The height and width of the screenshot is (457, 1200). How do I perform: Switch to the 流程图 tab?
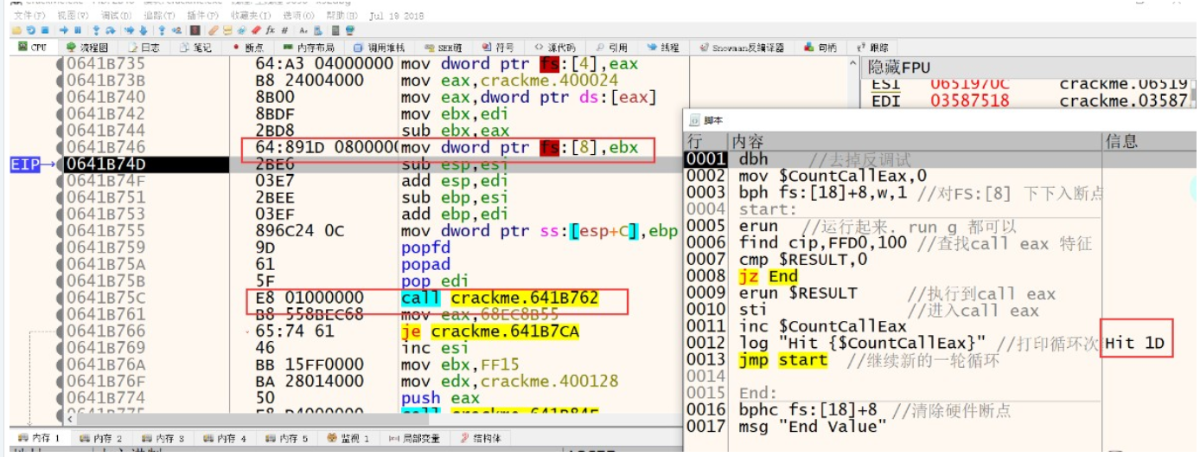(87, 47)
